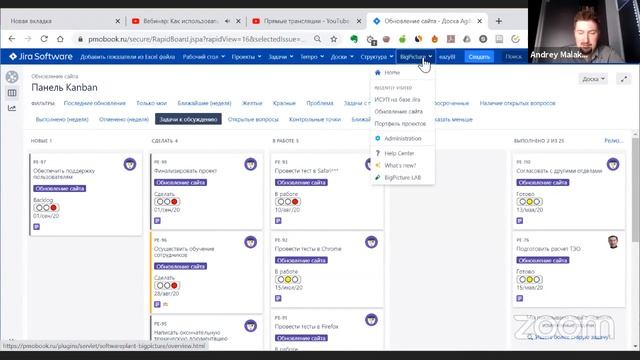The width and height of the screenshot is (640, 360).
Task: Click the assignee avatar on the Осуществить обучение card
Action: coord(251,242)
